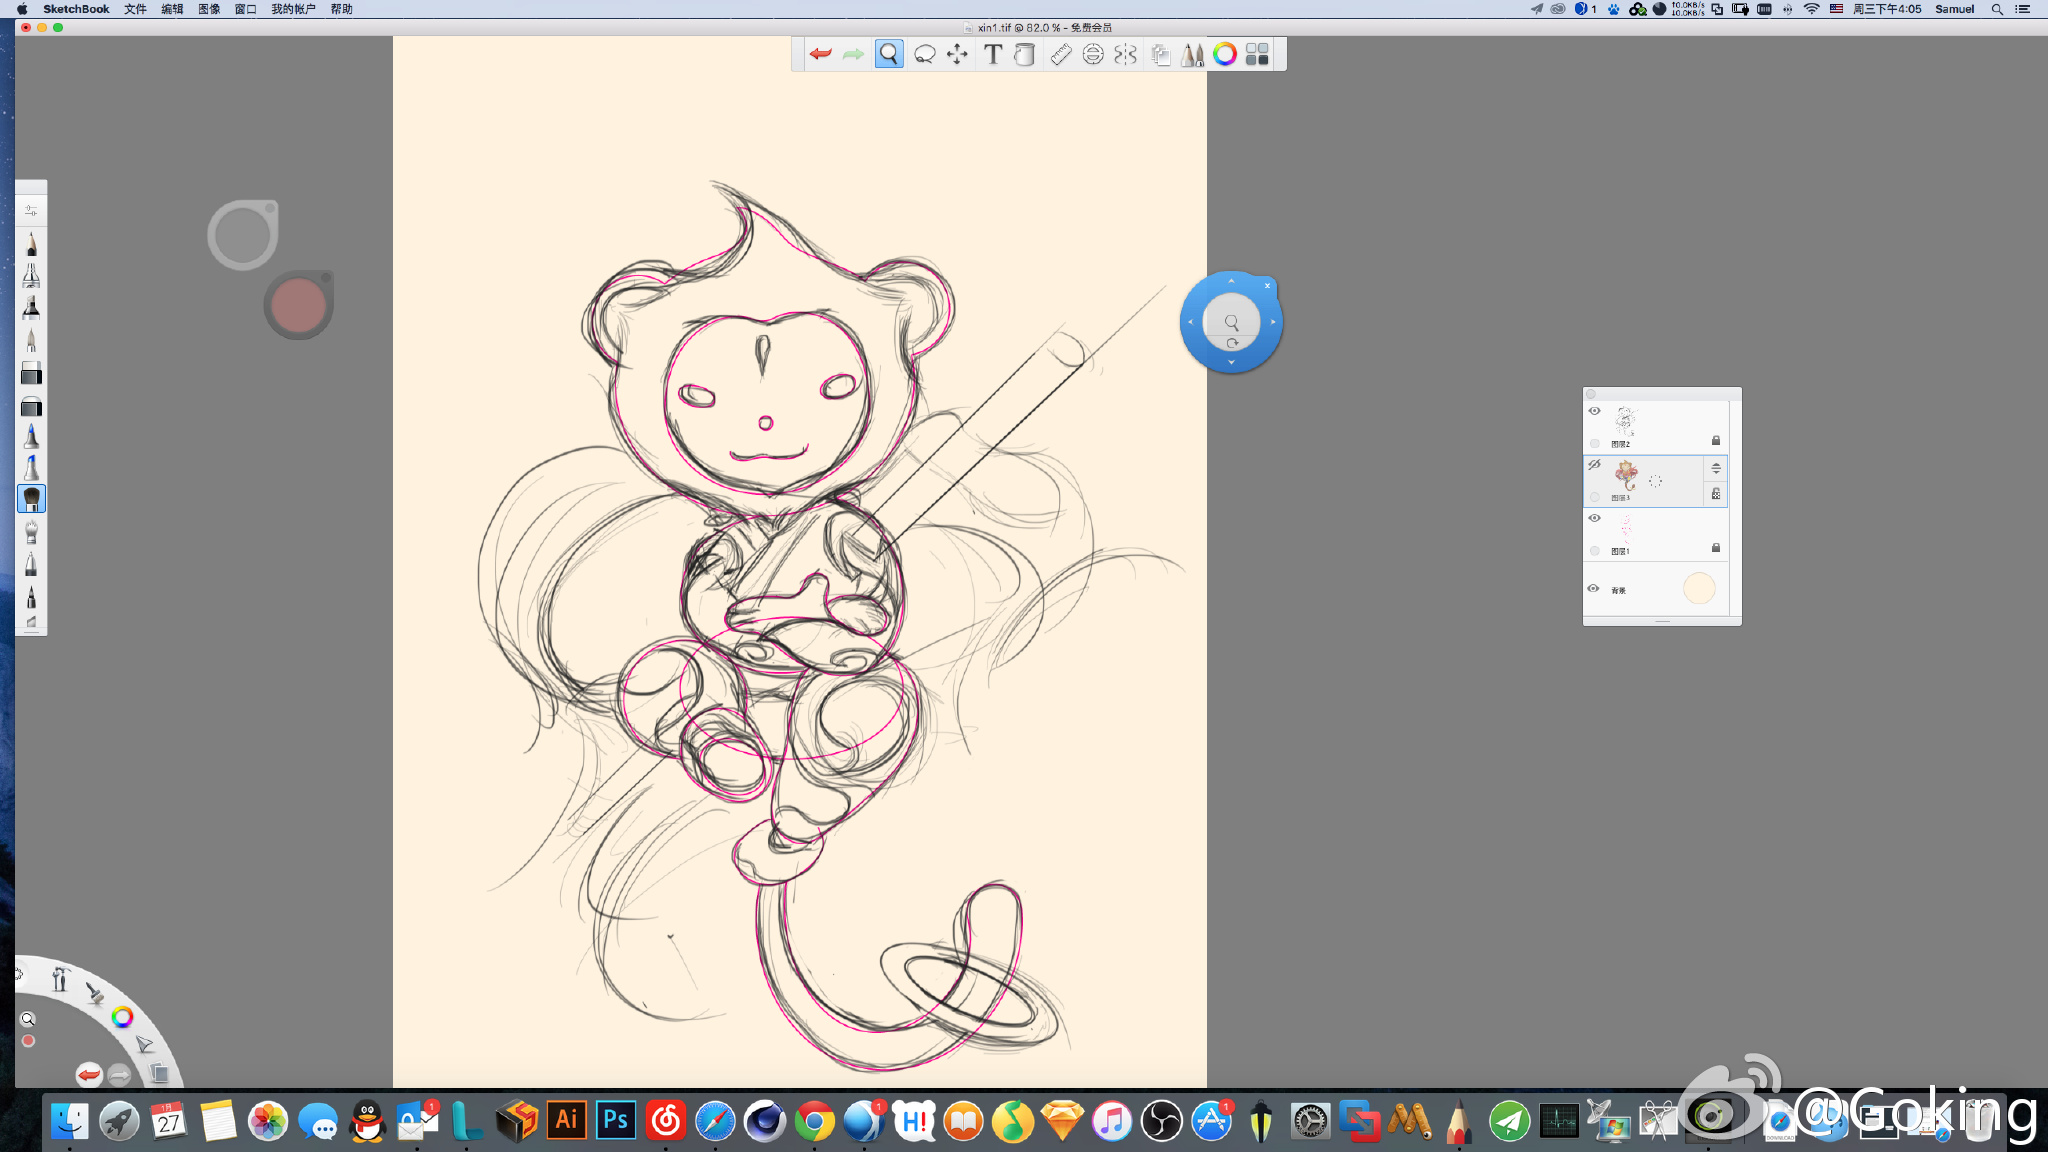Unlock layer 图层2 lock icon
2048x1152 pixels.
pyautogui.click(x=1716, y=440)
